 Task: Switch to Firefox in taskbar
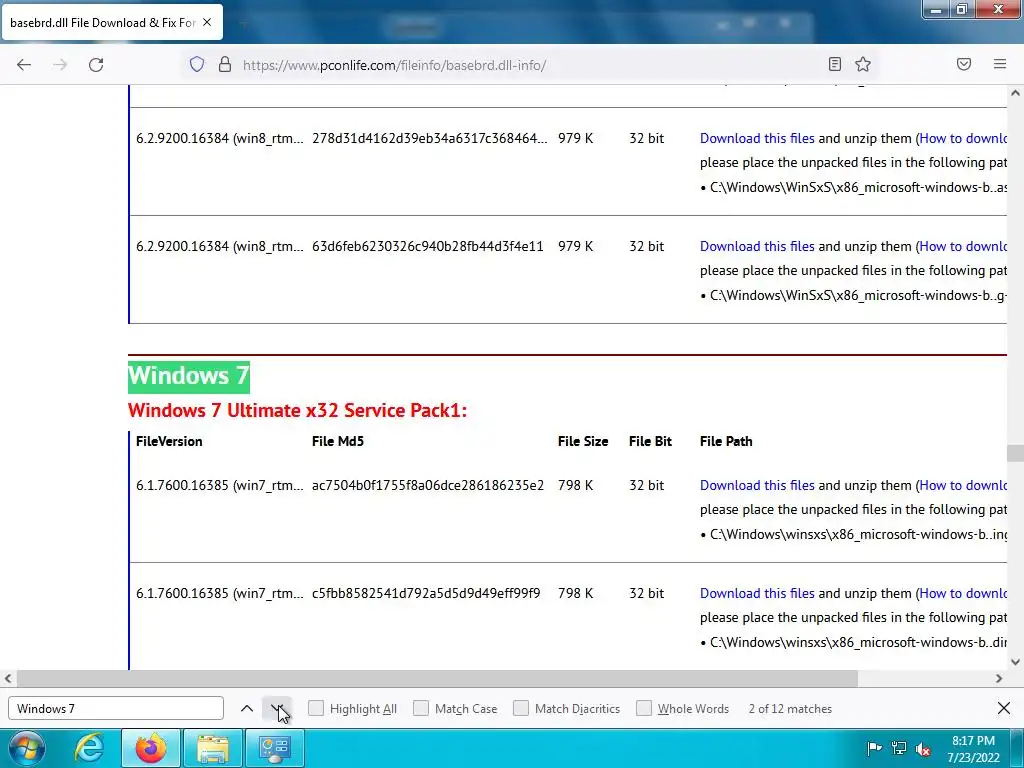click(150, 748)
